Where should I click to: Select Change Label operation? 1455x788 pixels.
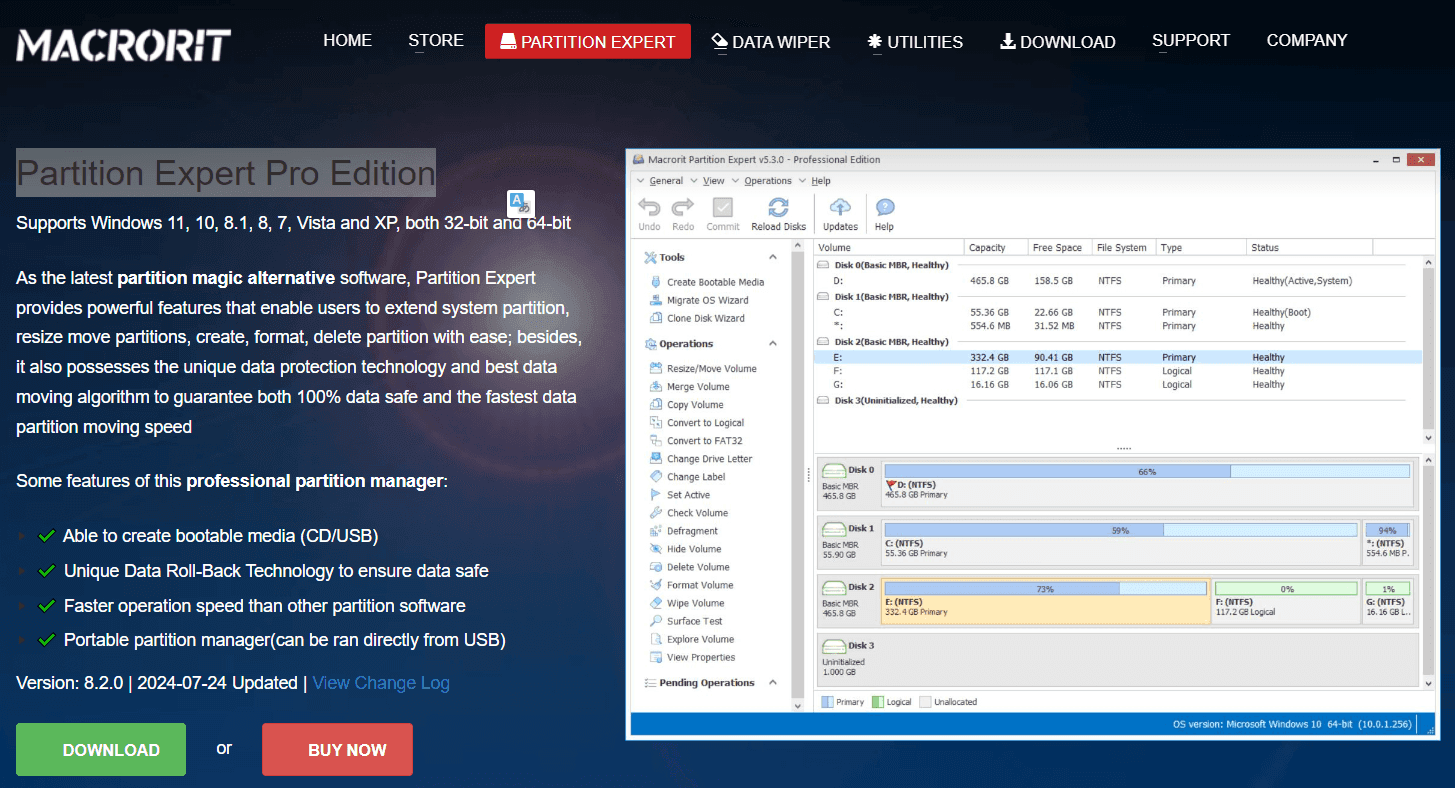(688, 476)
